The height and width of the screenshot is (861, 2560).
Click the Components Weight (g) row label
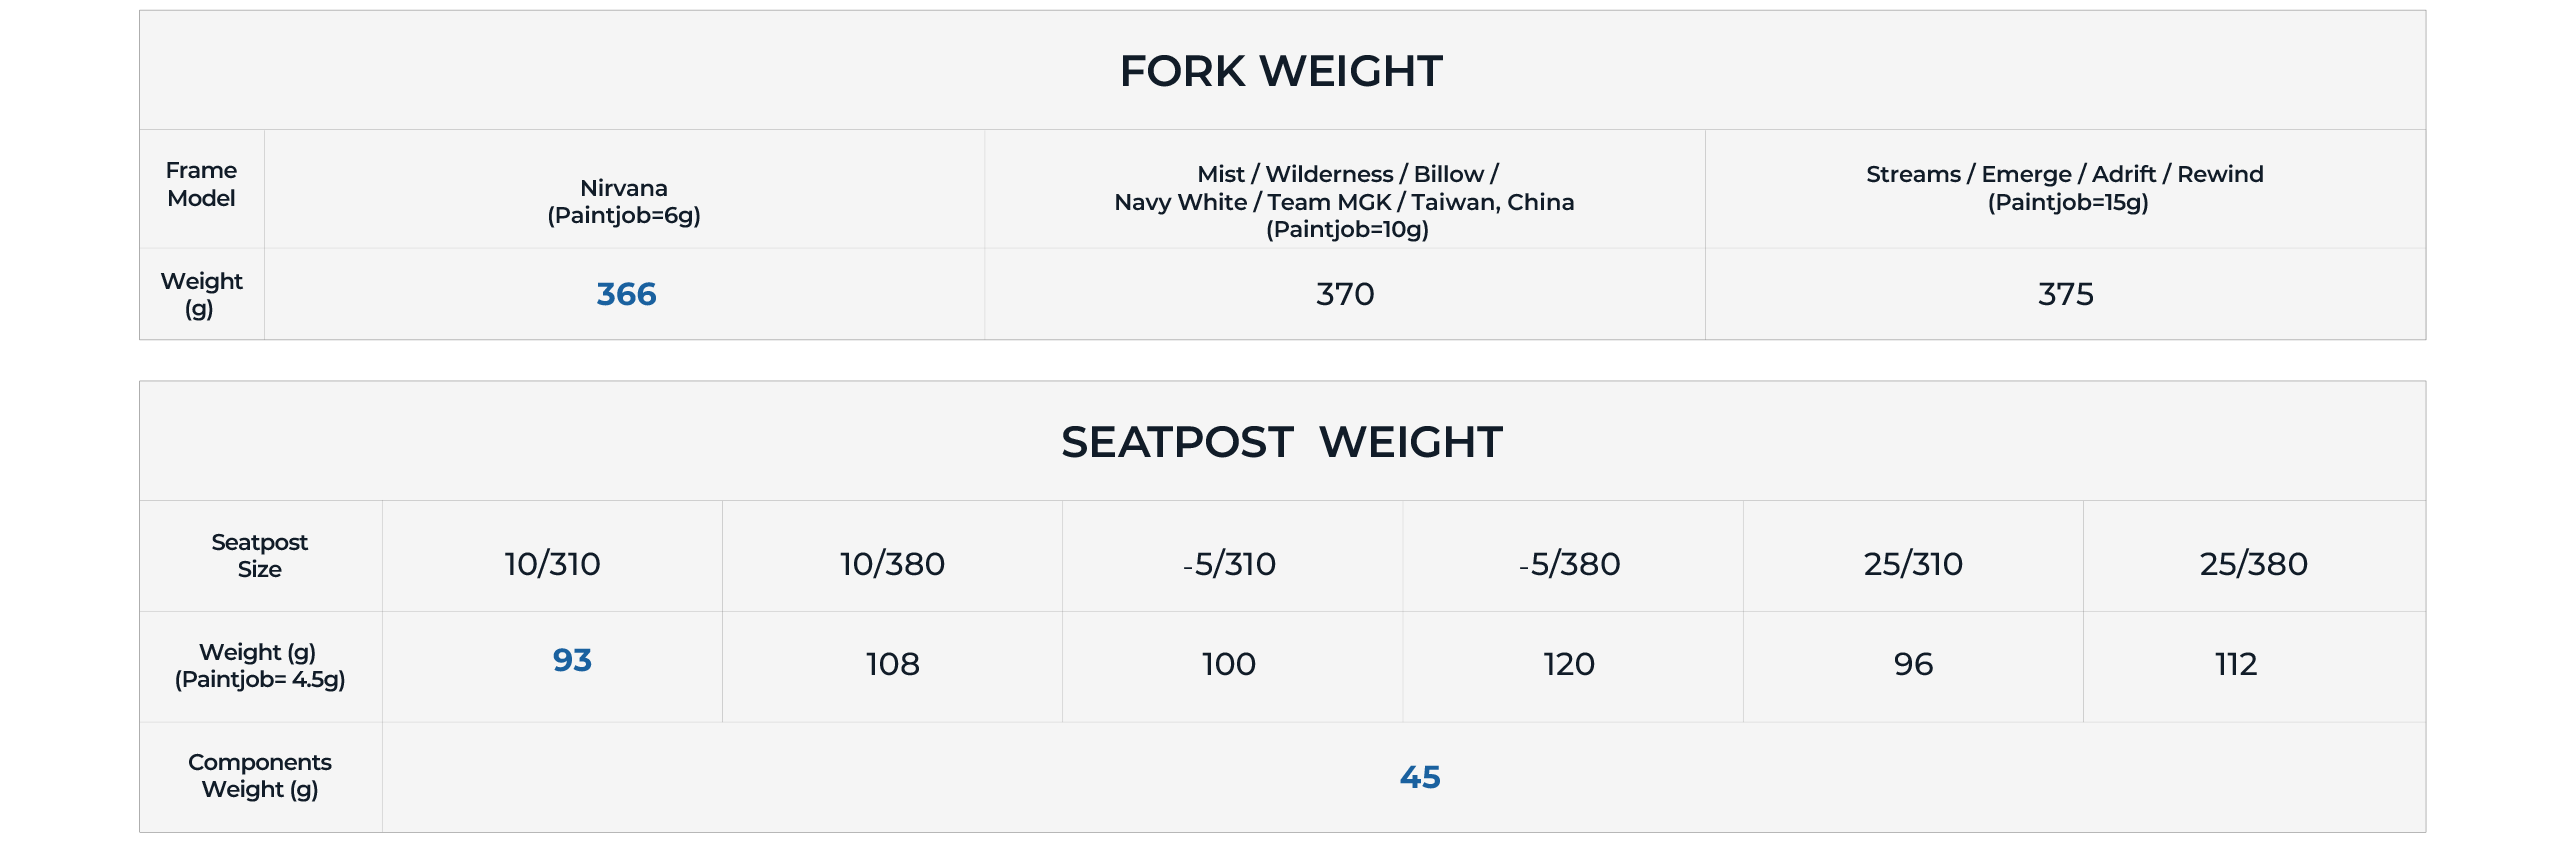click(x=260, y=776)
